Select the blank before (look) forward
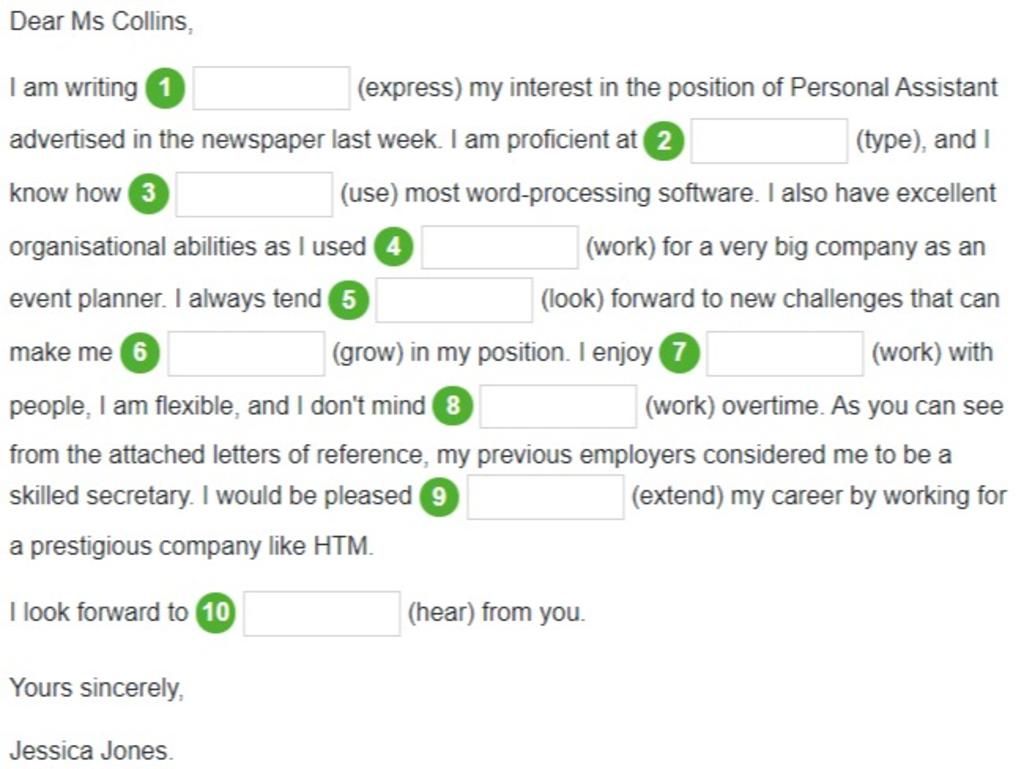 454,300
